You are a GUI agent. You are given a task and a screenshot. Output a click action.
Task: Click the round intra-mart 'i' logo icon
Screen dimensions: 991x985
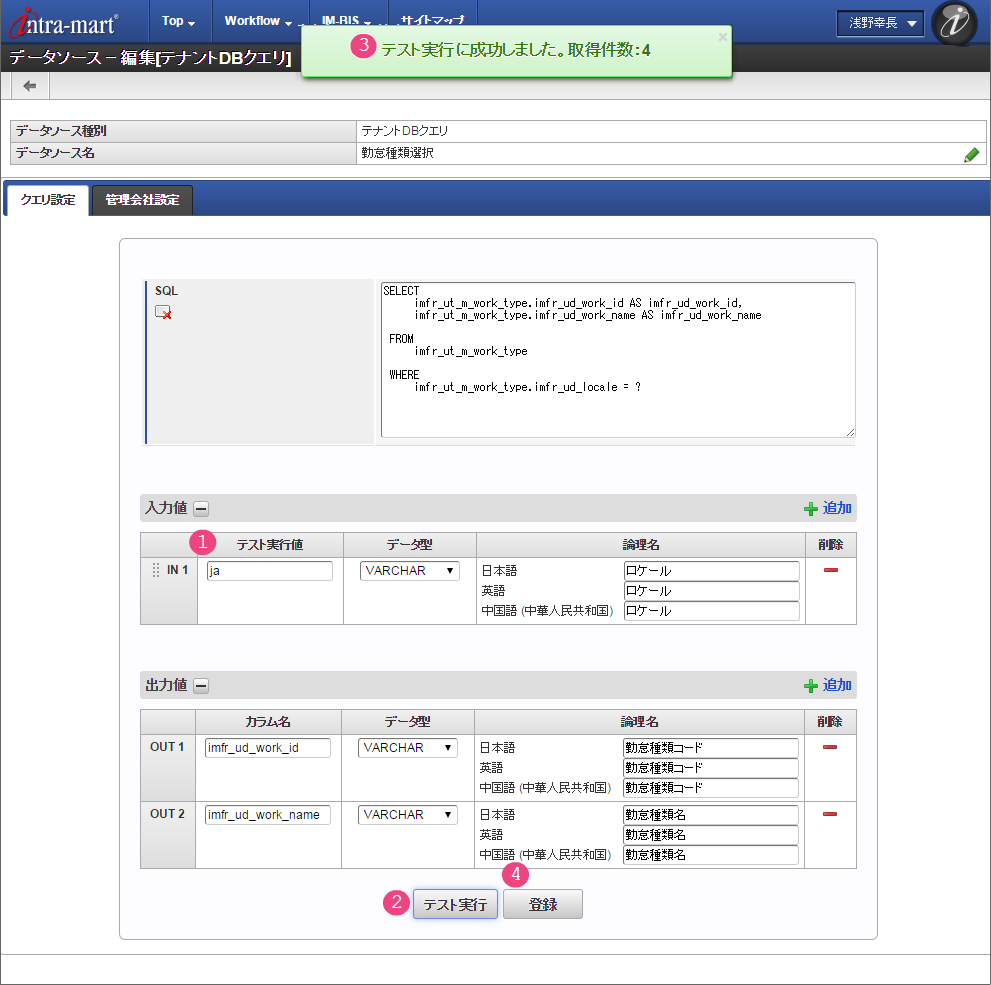954,23
